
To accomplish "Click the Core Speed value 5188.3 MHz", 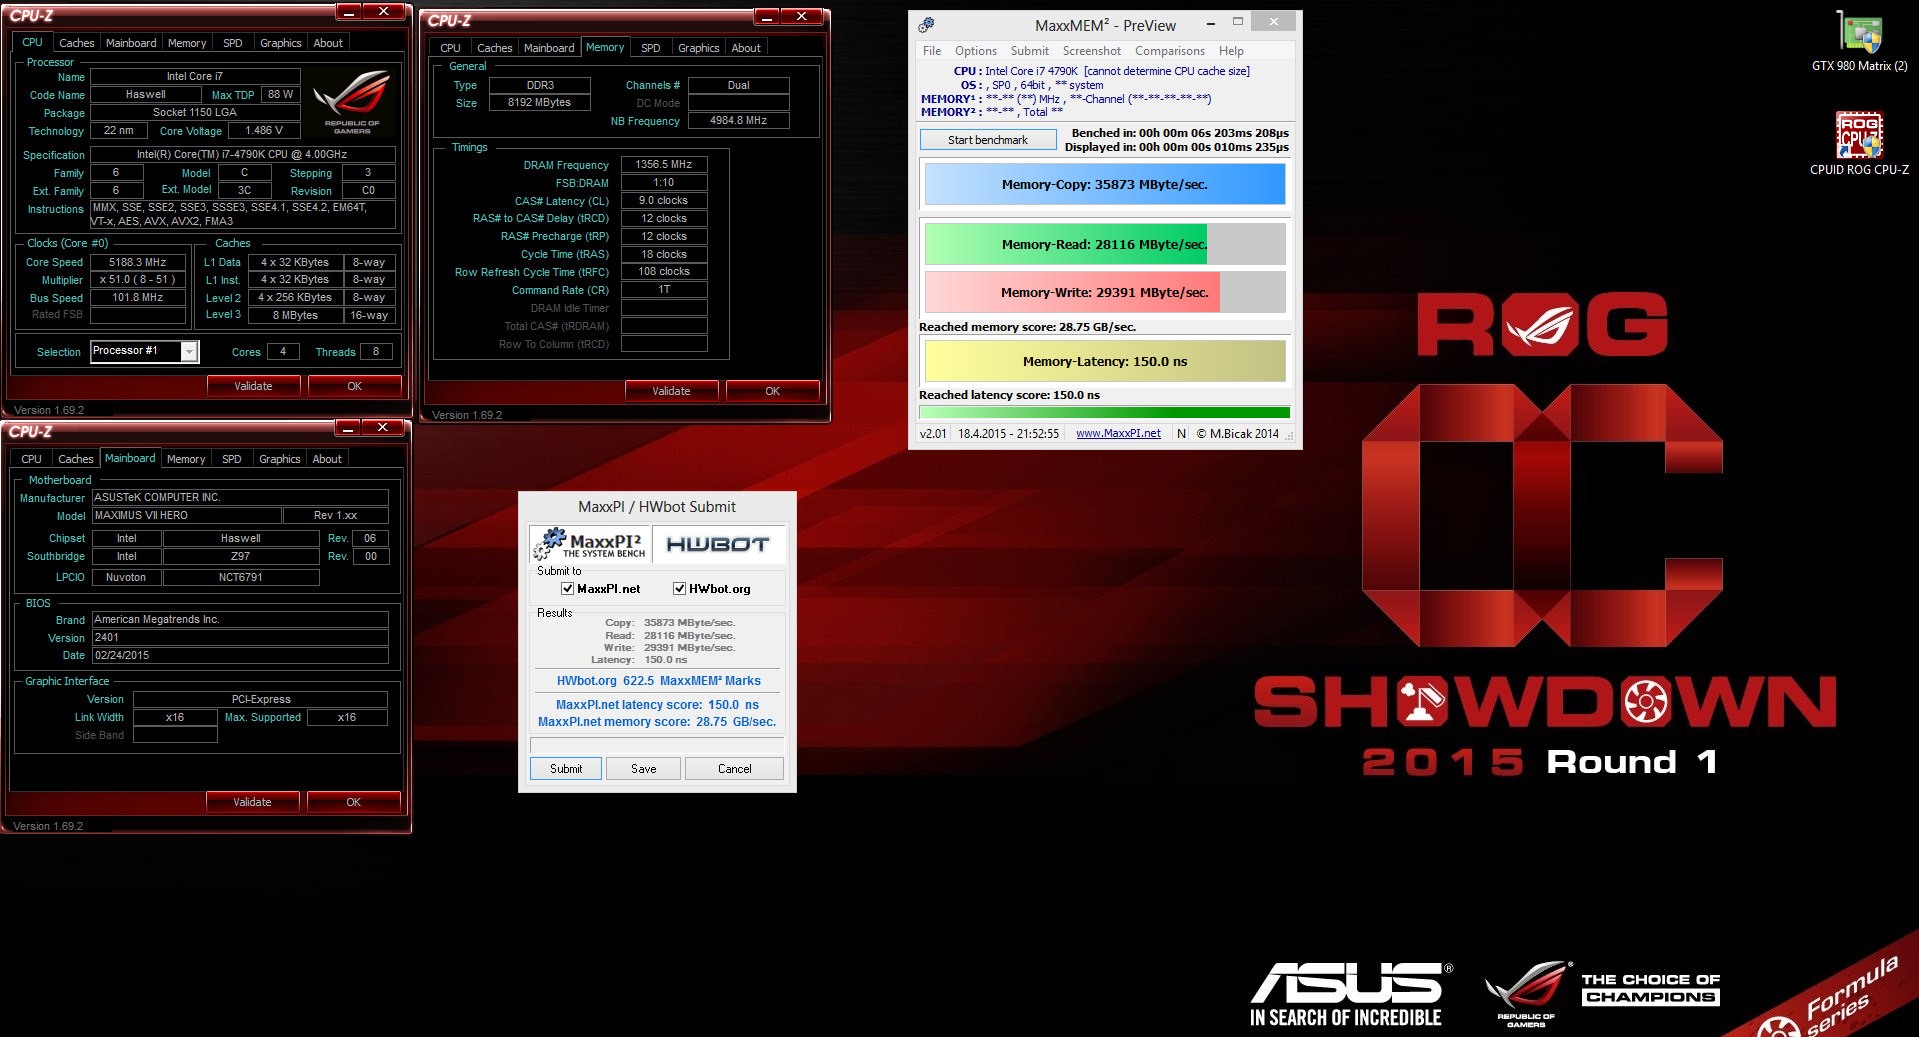I will click(138, 262).
